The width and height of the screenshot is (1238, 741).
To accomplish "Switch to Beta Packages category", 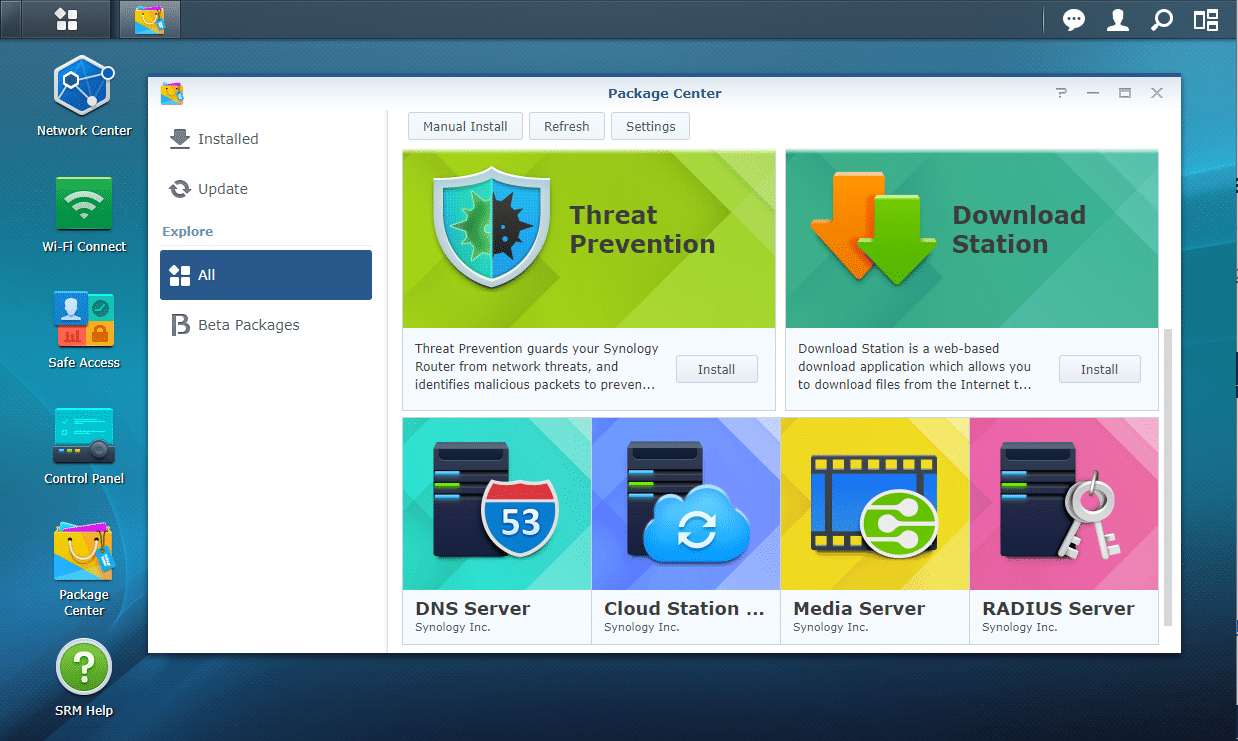I will (248, 325).
